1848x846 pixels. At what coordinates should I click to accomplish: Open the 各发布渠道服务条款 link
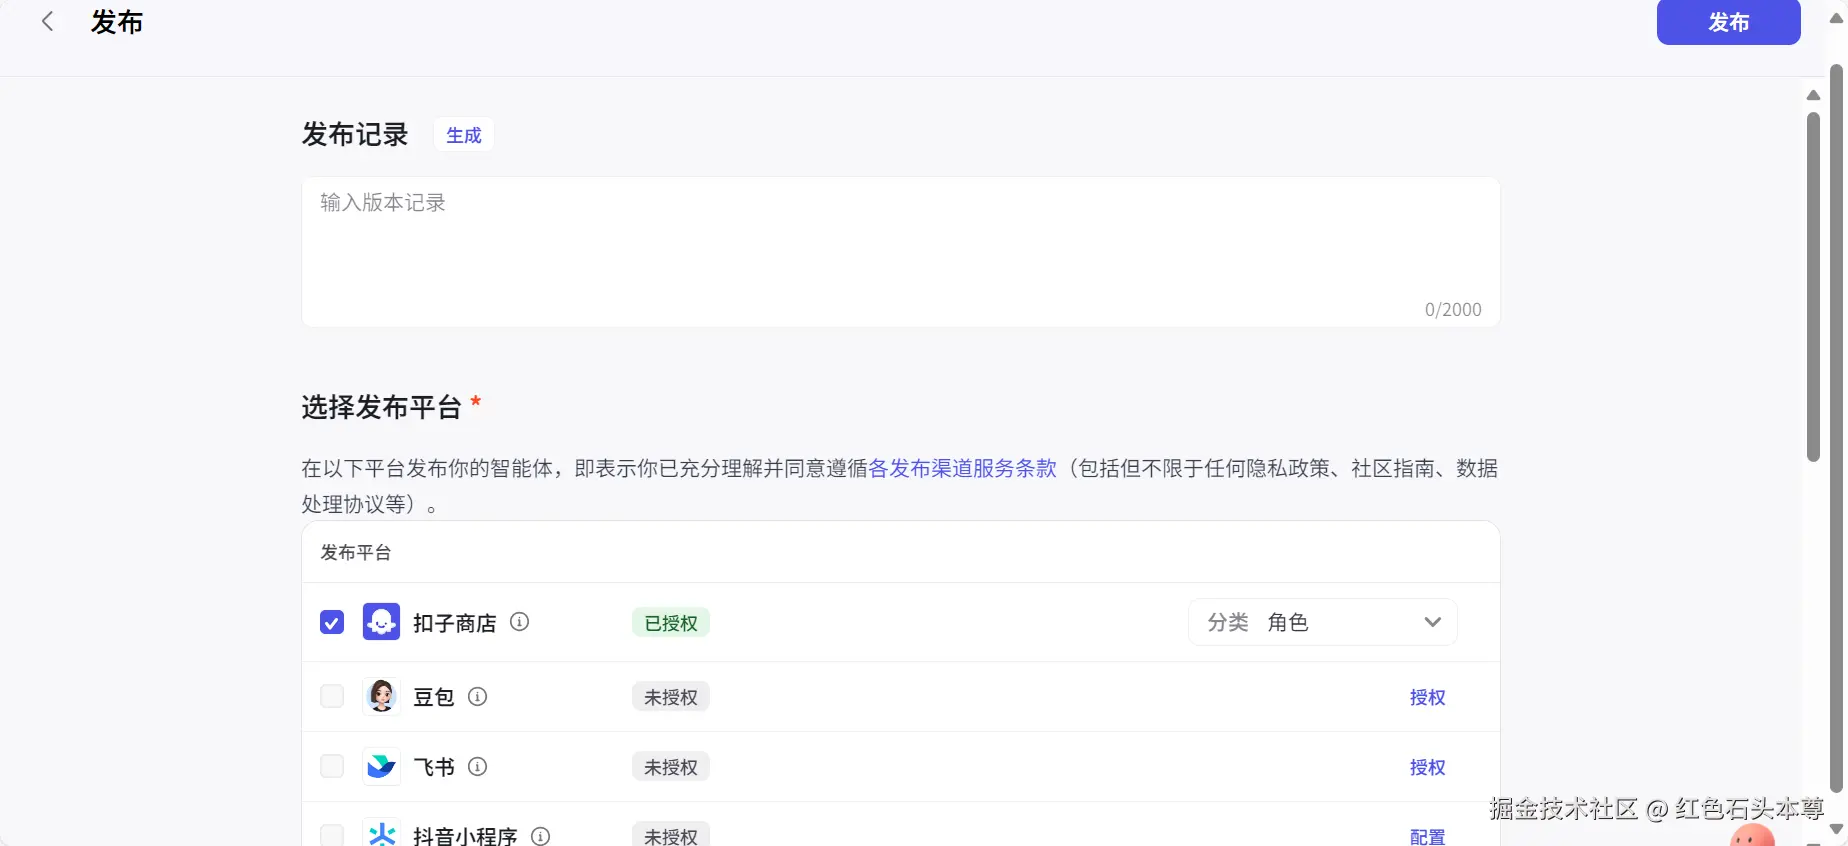(962, 468)
